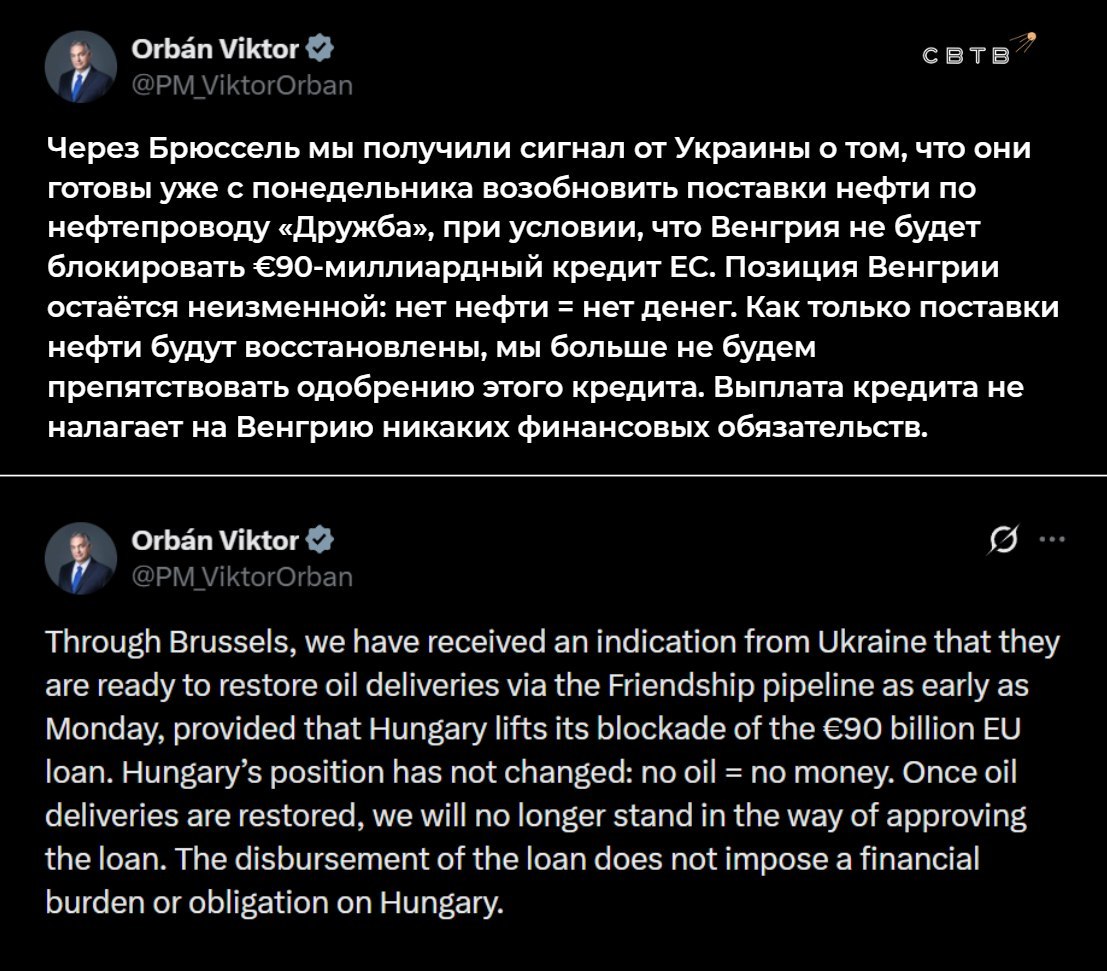Open the profile photo on the Russian tweet

81,66
